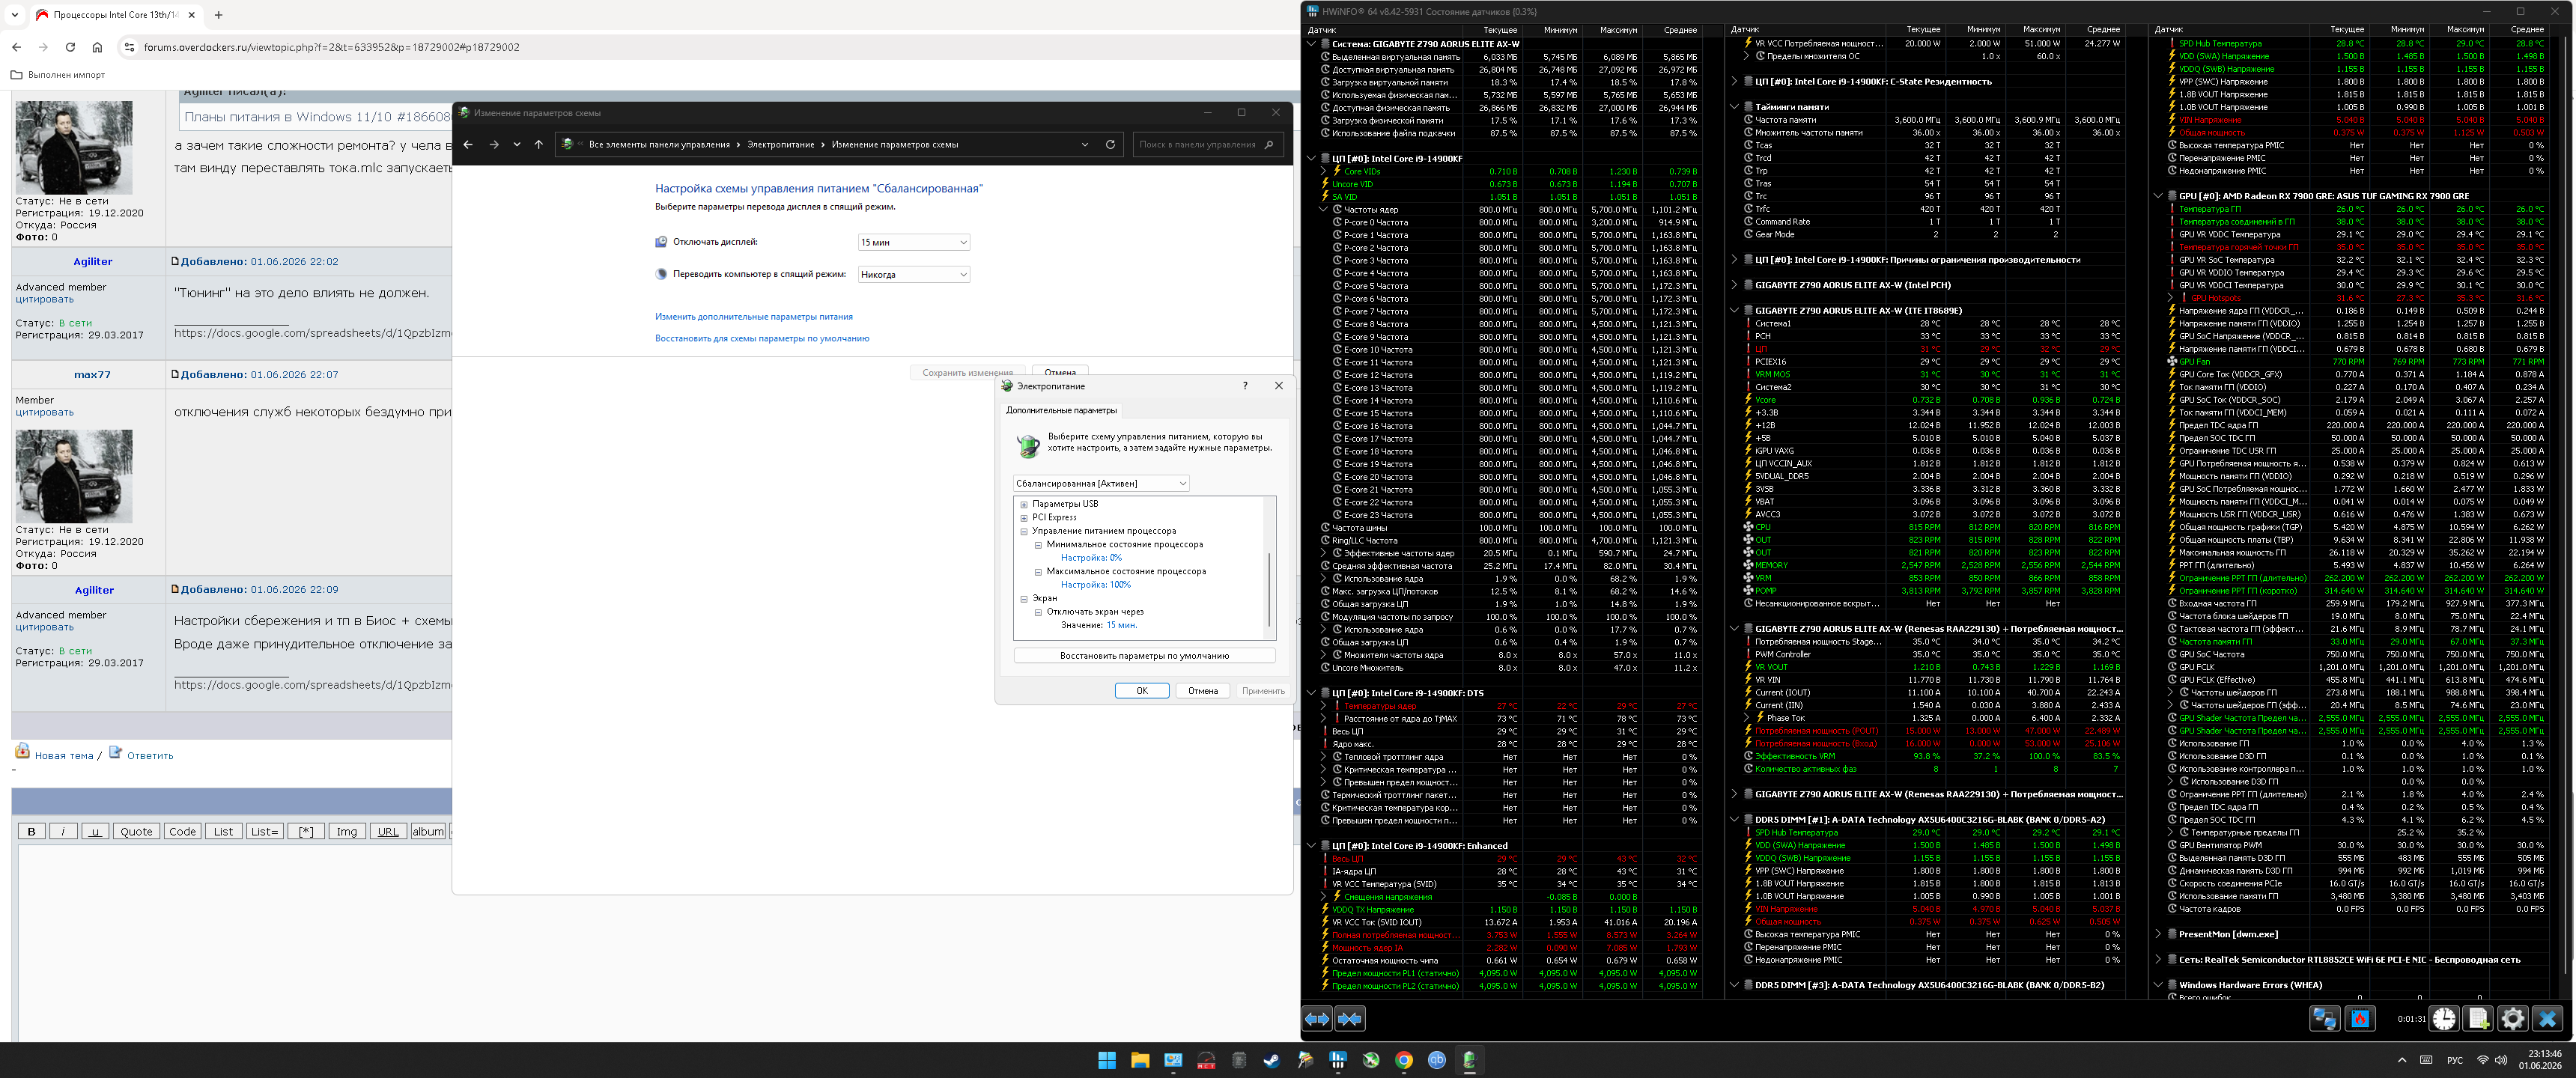The width and height of the screenshot is (2576, 1078).
Task: Open Chrome tab search dropdown
Action: (x=15, y=15)
